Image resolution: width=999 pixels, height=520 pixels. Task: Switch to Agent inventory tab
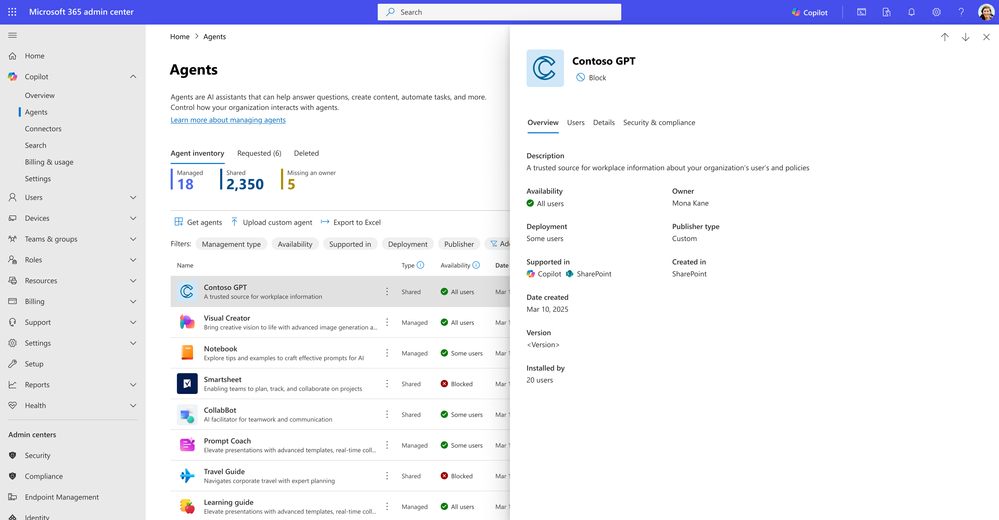point(198,154)
